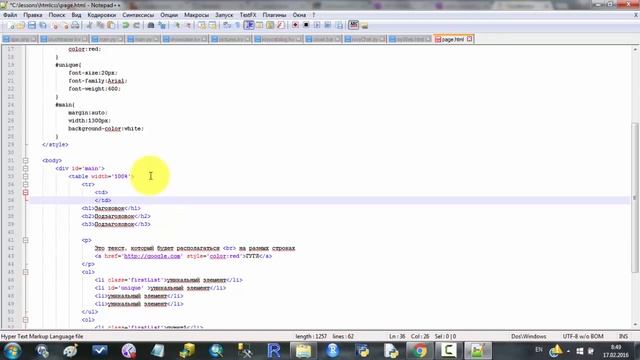
Task: Open the Python icon in taskbar
Action: click(x=362, y=351)
